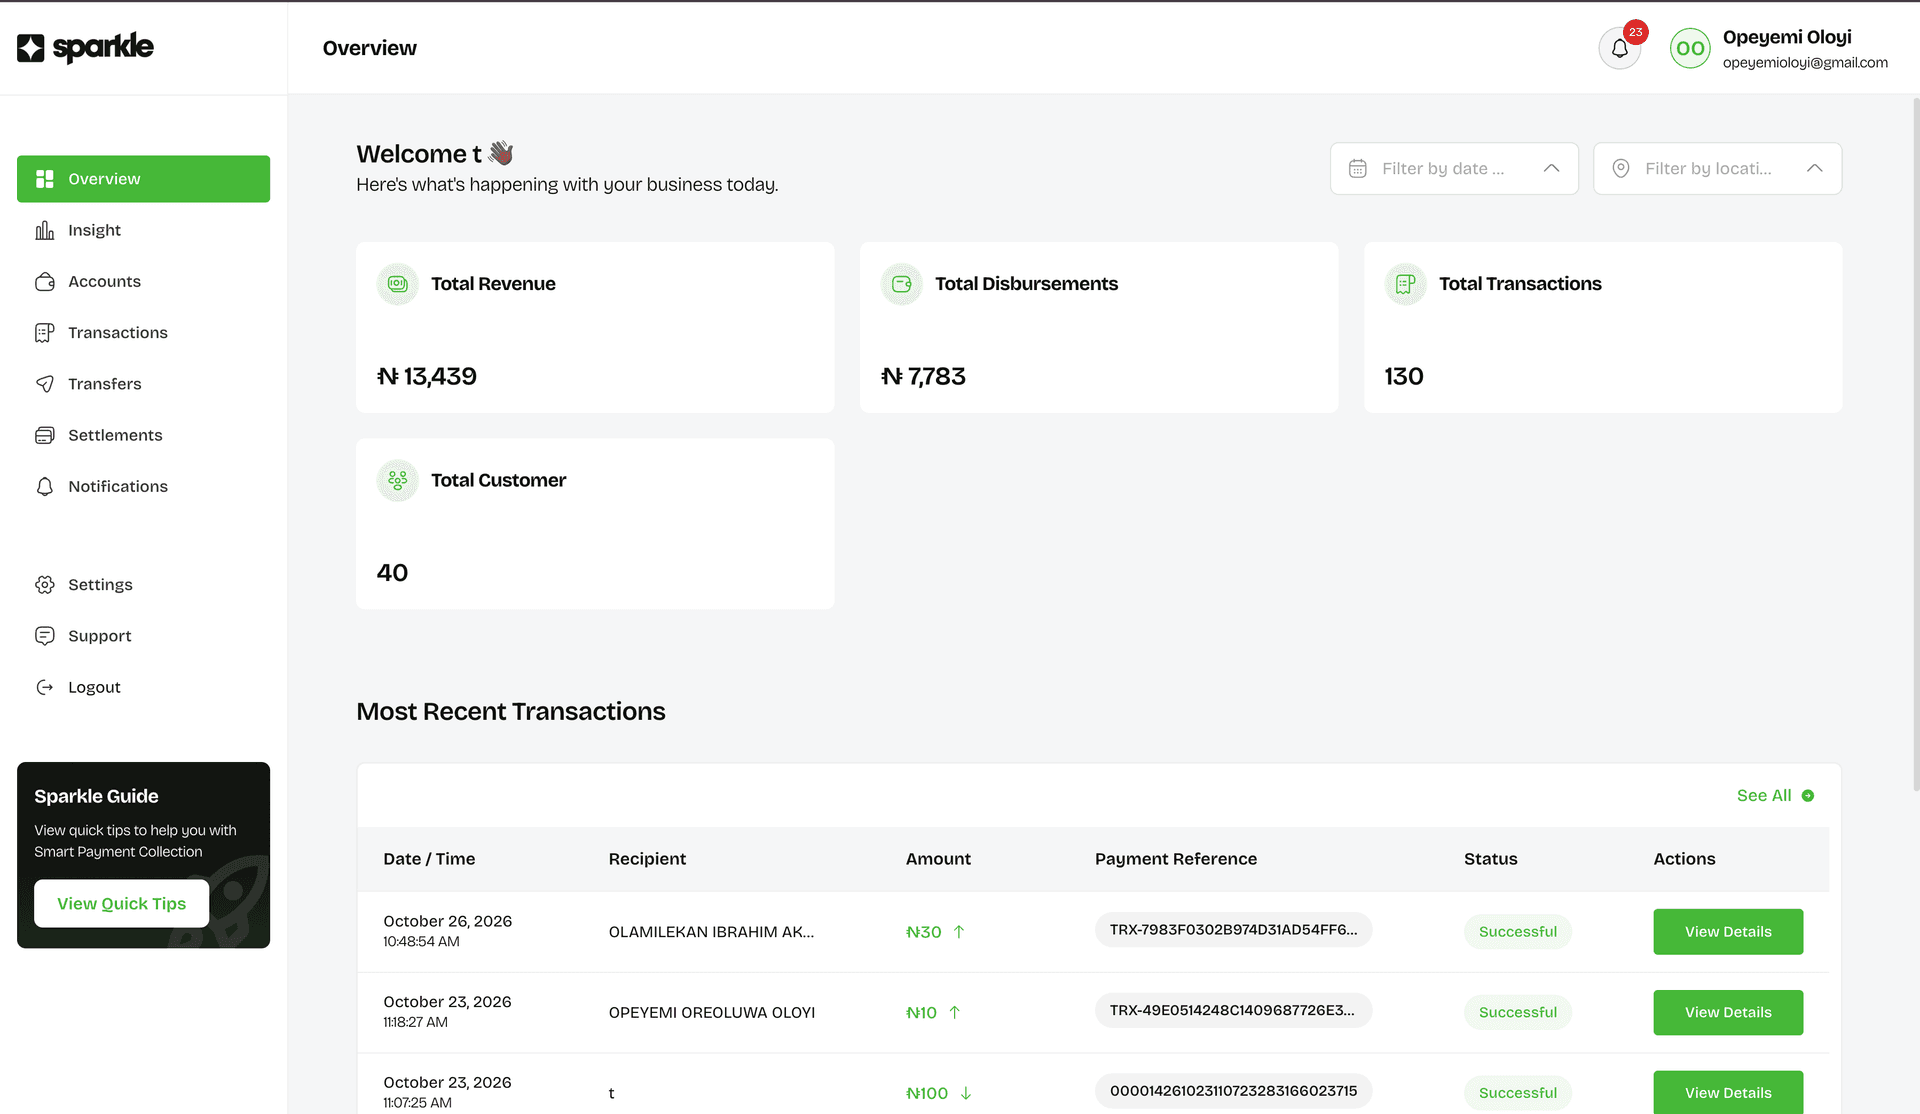This screenshot has width=1920, height=1114.
Task: Click the Transfers paper plane icon
Action: (45, 384)
